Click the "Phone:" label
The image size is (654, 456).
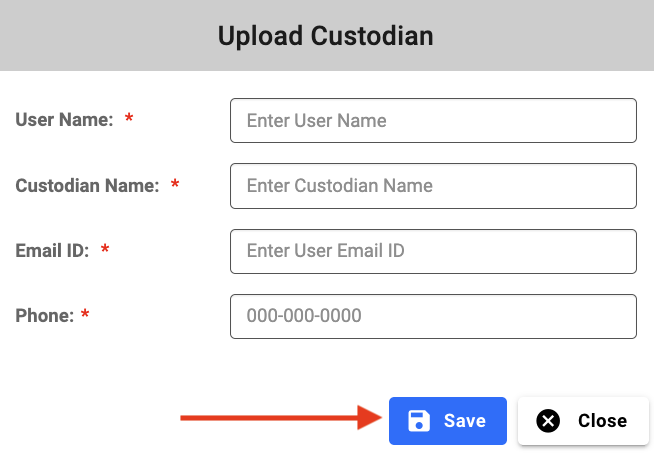point(45,316)
